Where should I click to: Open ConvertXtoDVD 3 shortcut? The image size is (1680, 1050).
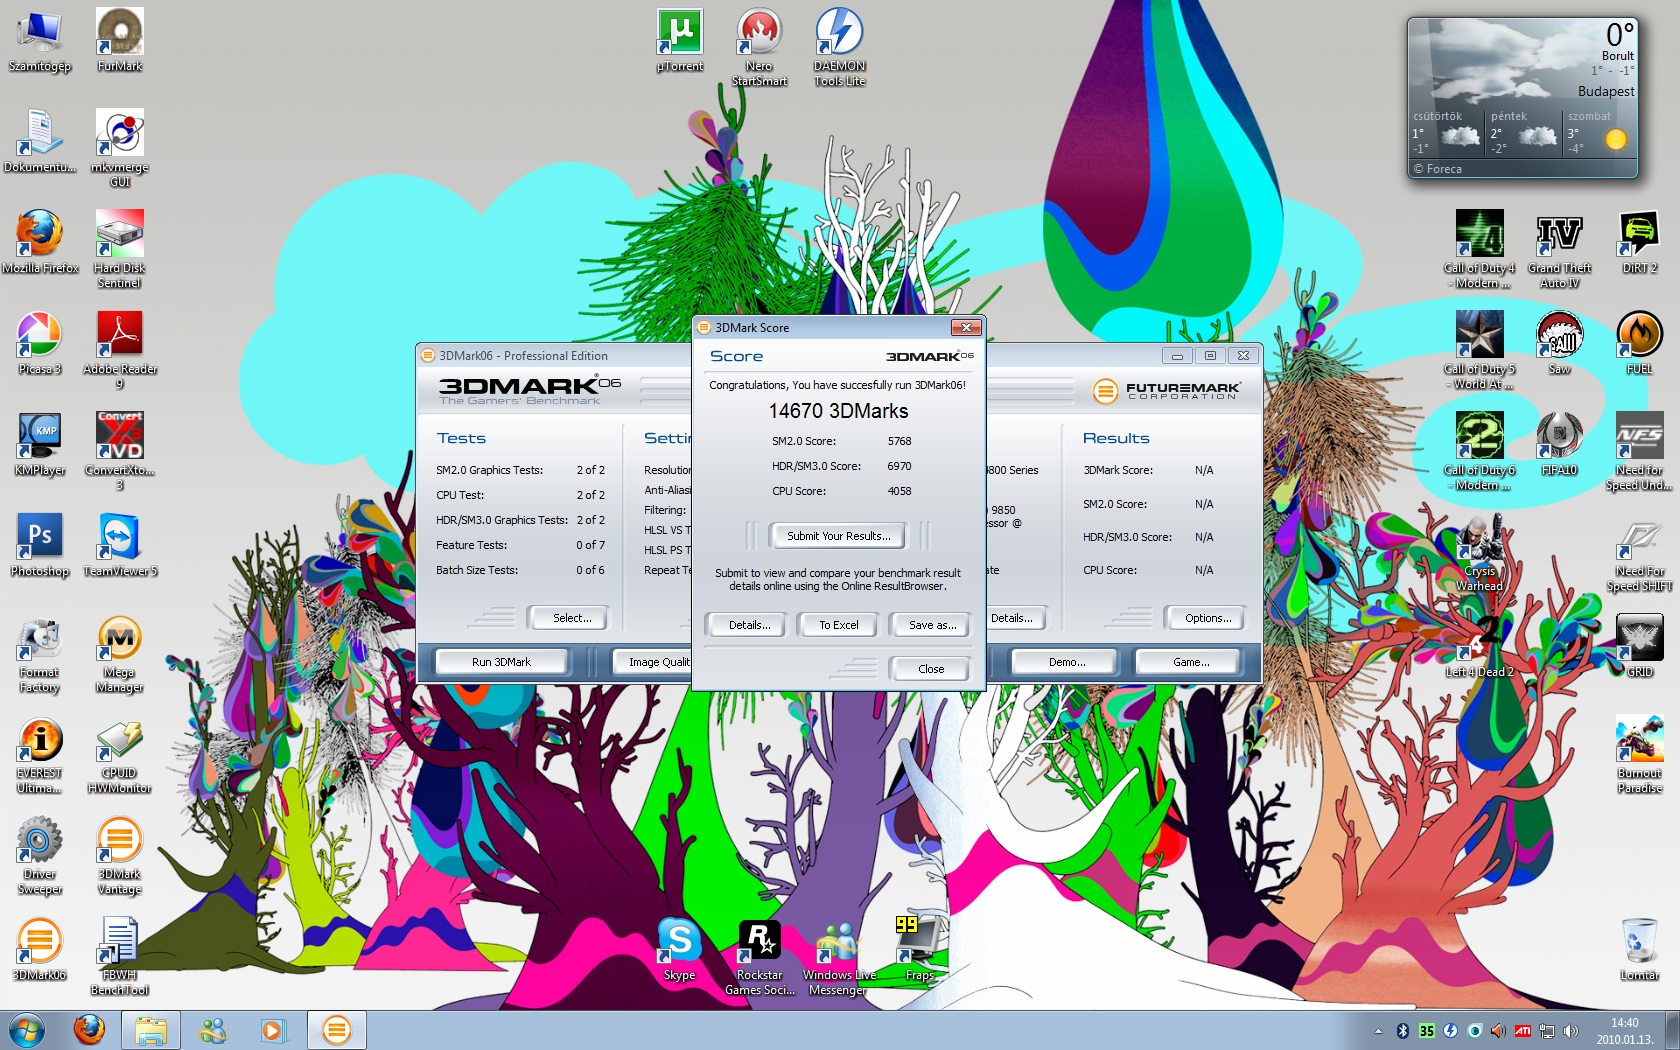point(120,451)
